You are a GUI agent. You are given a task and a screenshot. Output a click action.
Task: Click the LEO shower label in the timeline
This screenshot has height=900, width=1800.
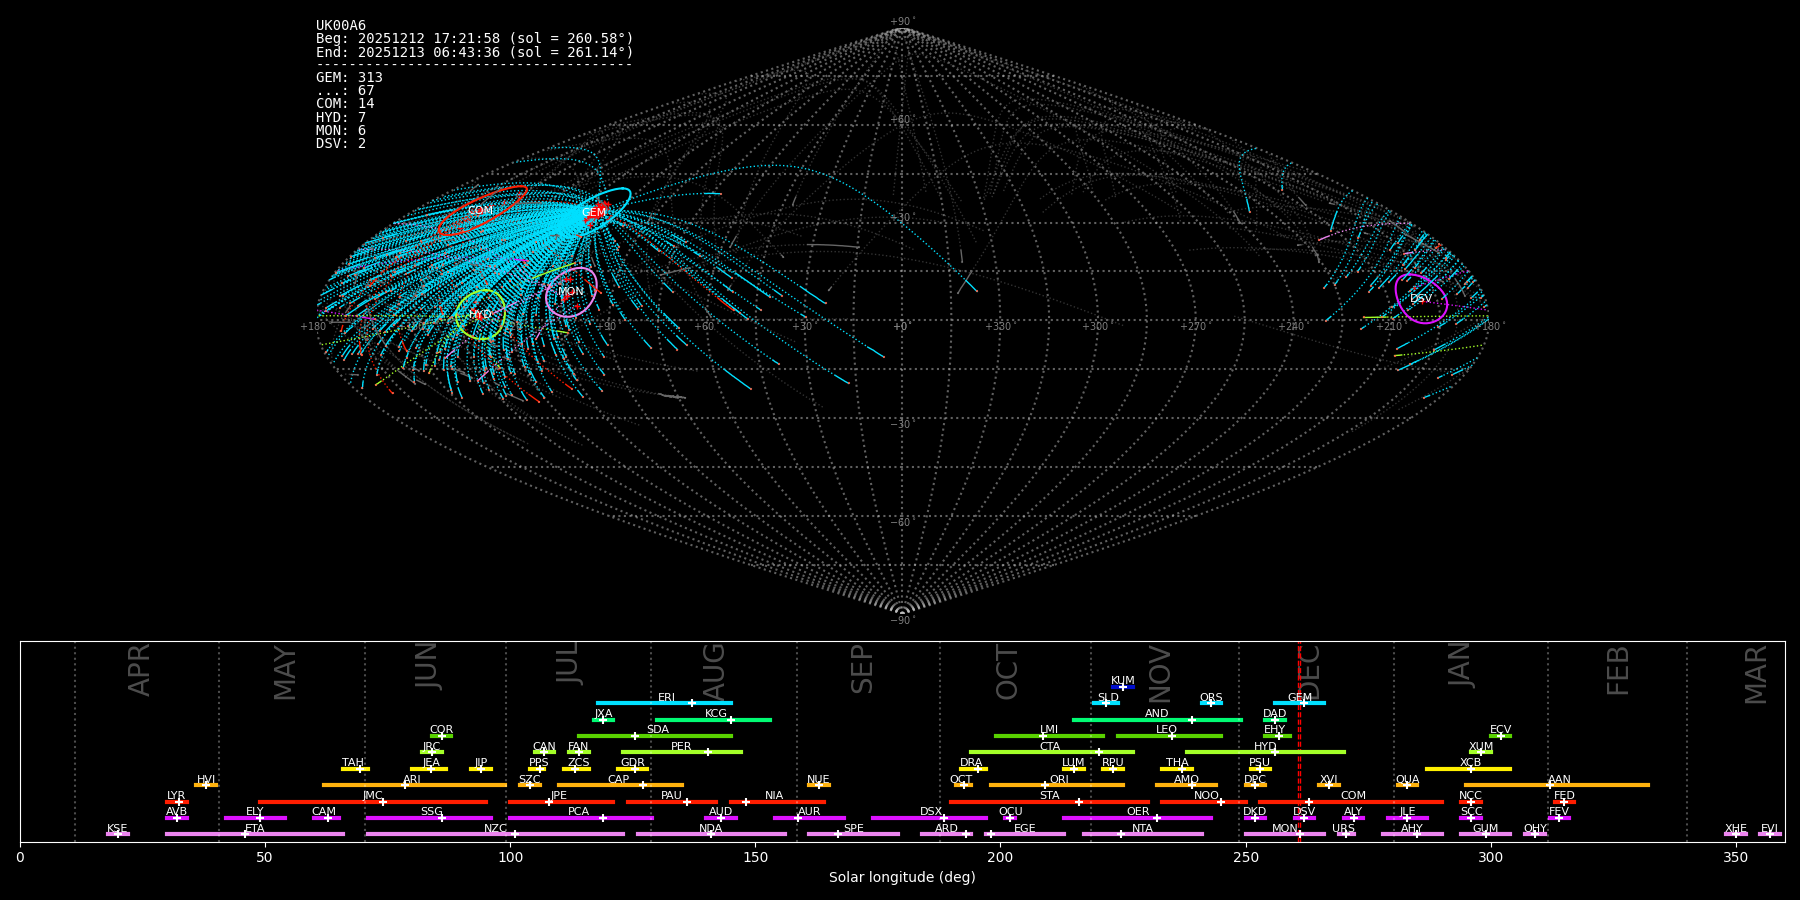click(x=1166, y=730)
